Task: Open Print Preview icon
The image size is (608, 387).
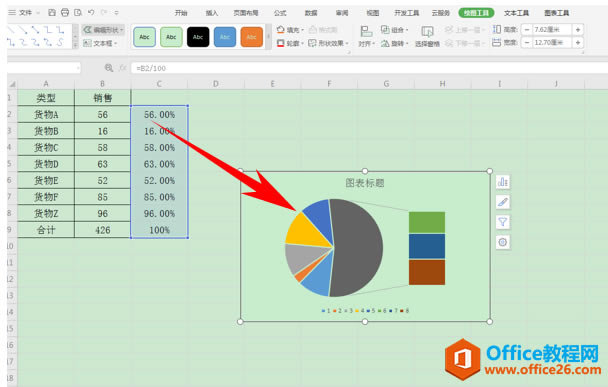Action: pos(78,12)
